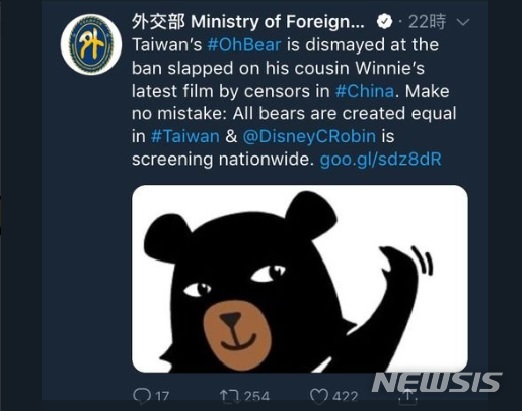Open the #OhBear hashtag
Viewport: 522px width, 411px height.
click(244, 45)
